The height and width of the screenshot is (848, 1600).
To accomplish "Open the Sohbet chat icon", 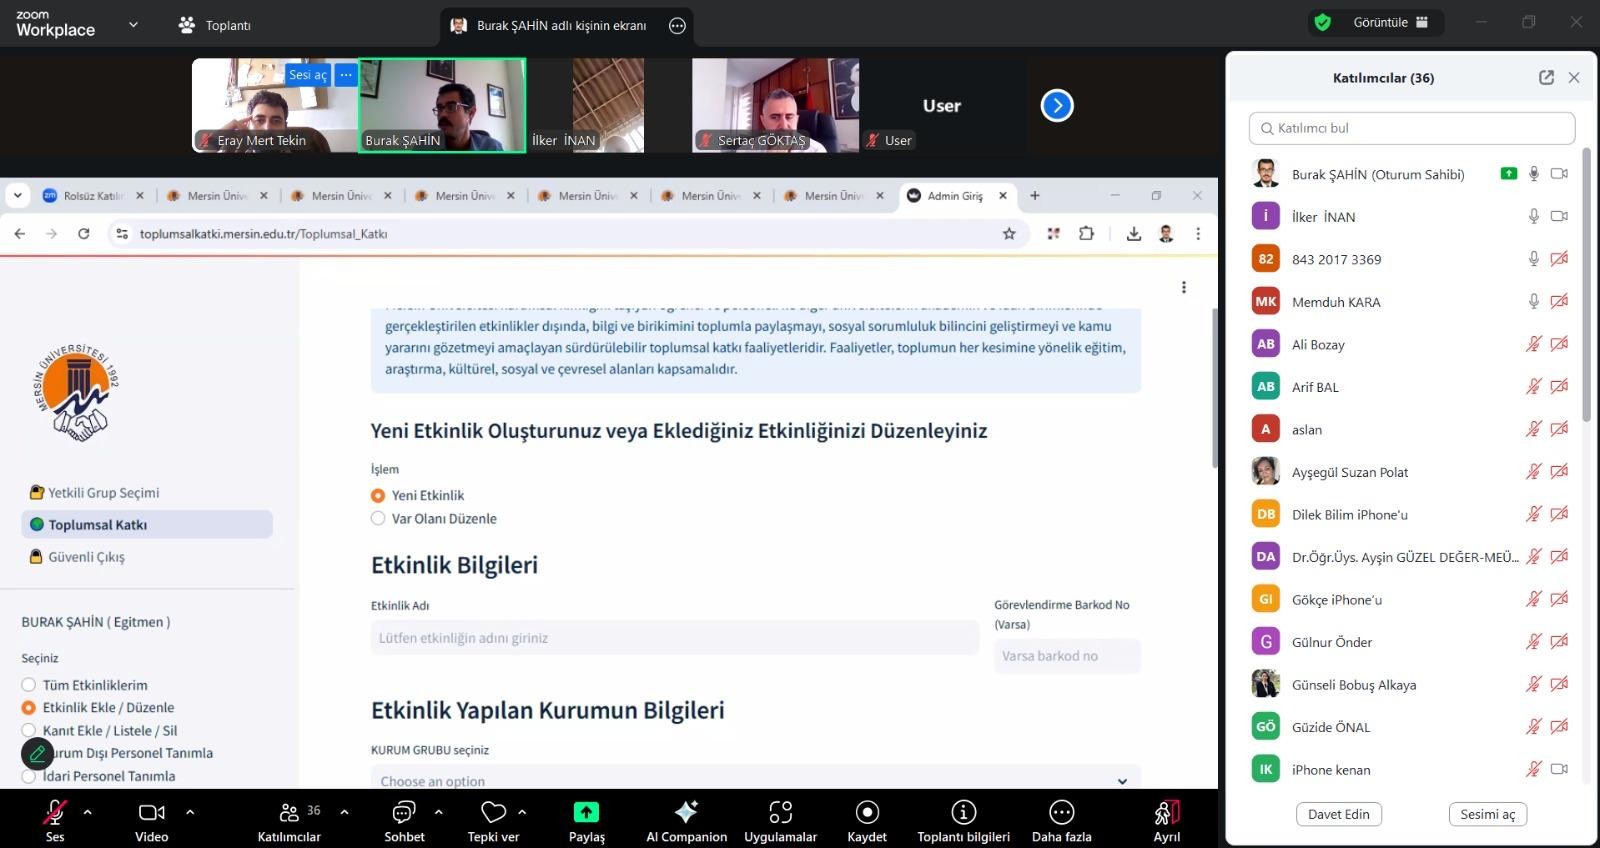I will [404, 812].
